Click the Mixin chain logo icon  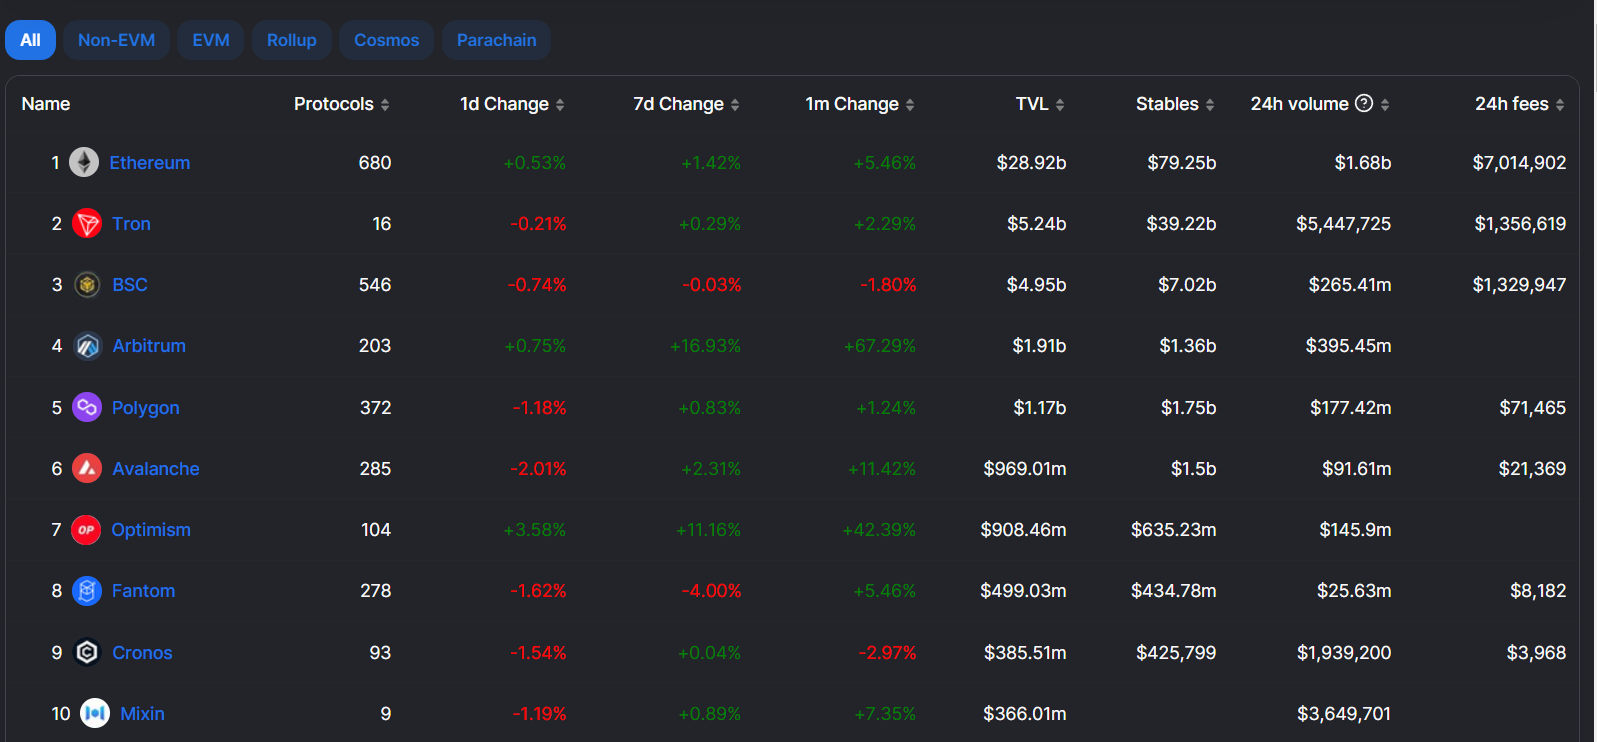(x=95, y=713)
